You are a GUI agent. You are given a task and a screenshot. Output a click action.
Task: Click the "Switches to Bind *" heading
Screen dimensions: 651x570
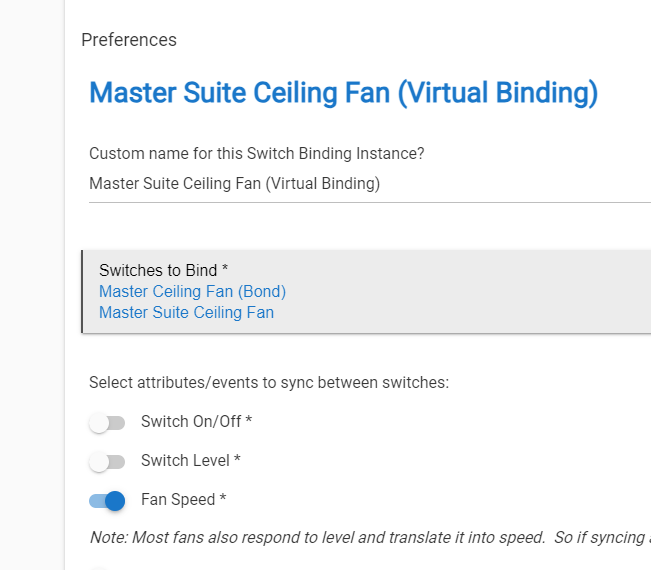(x=164, y=271)
